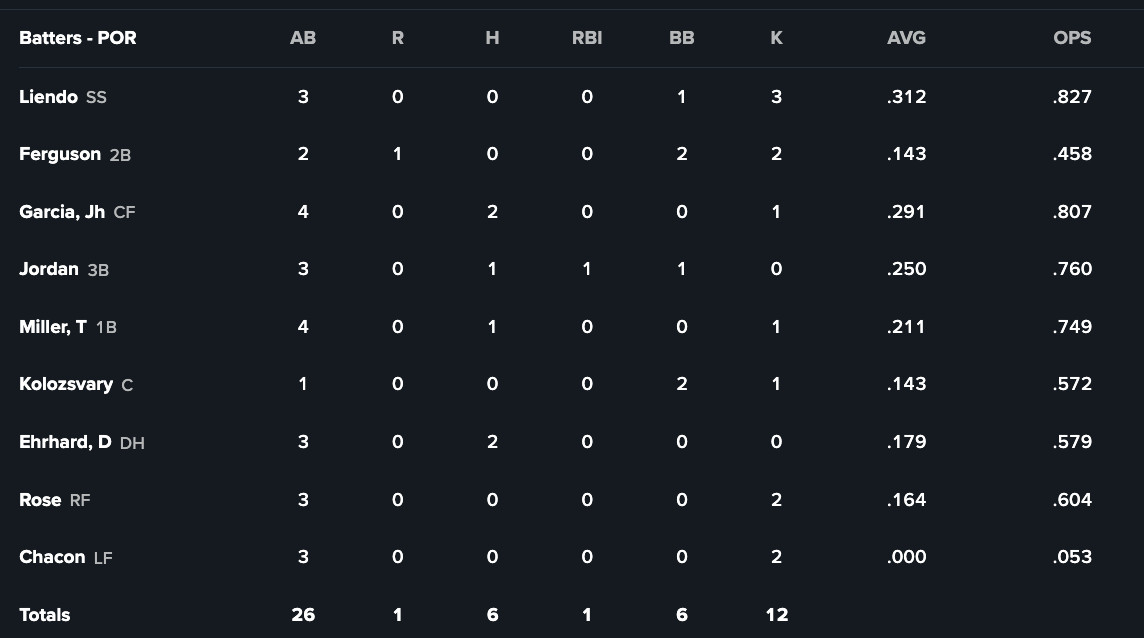The width and height of the screenshot is (1144, 638).
Task: Click Chacon's player name
Action: [52, 557]
